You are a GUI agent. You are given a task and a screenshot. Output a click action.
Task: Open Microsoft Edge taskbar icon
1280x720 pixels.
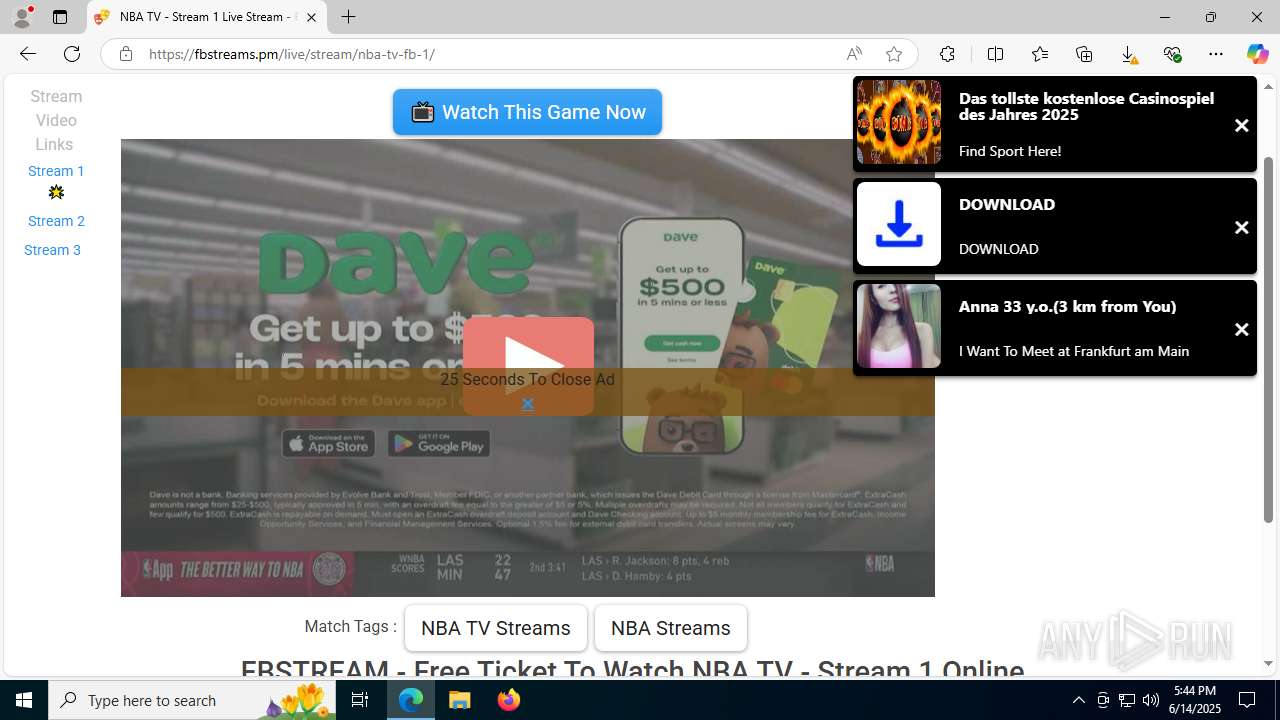click(x=411, y=700)
